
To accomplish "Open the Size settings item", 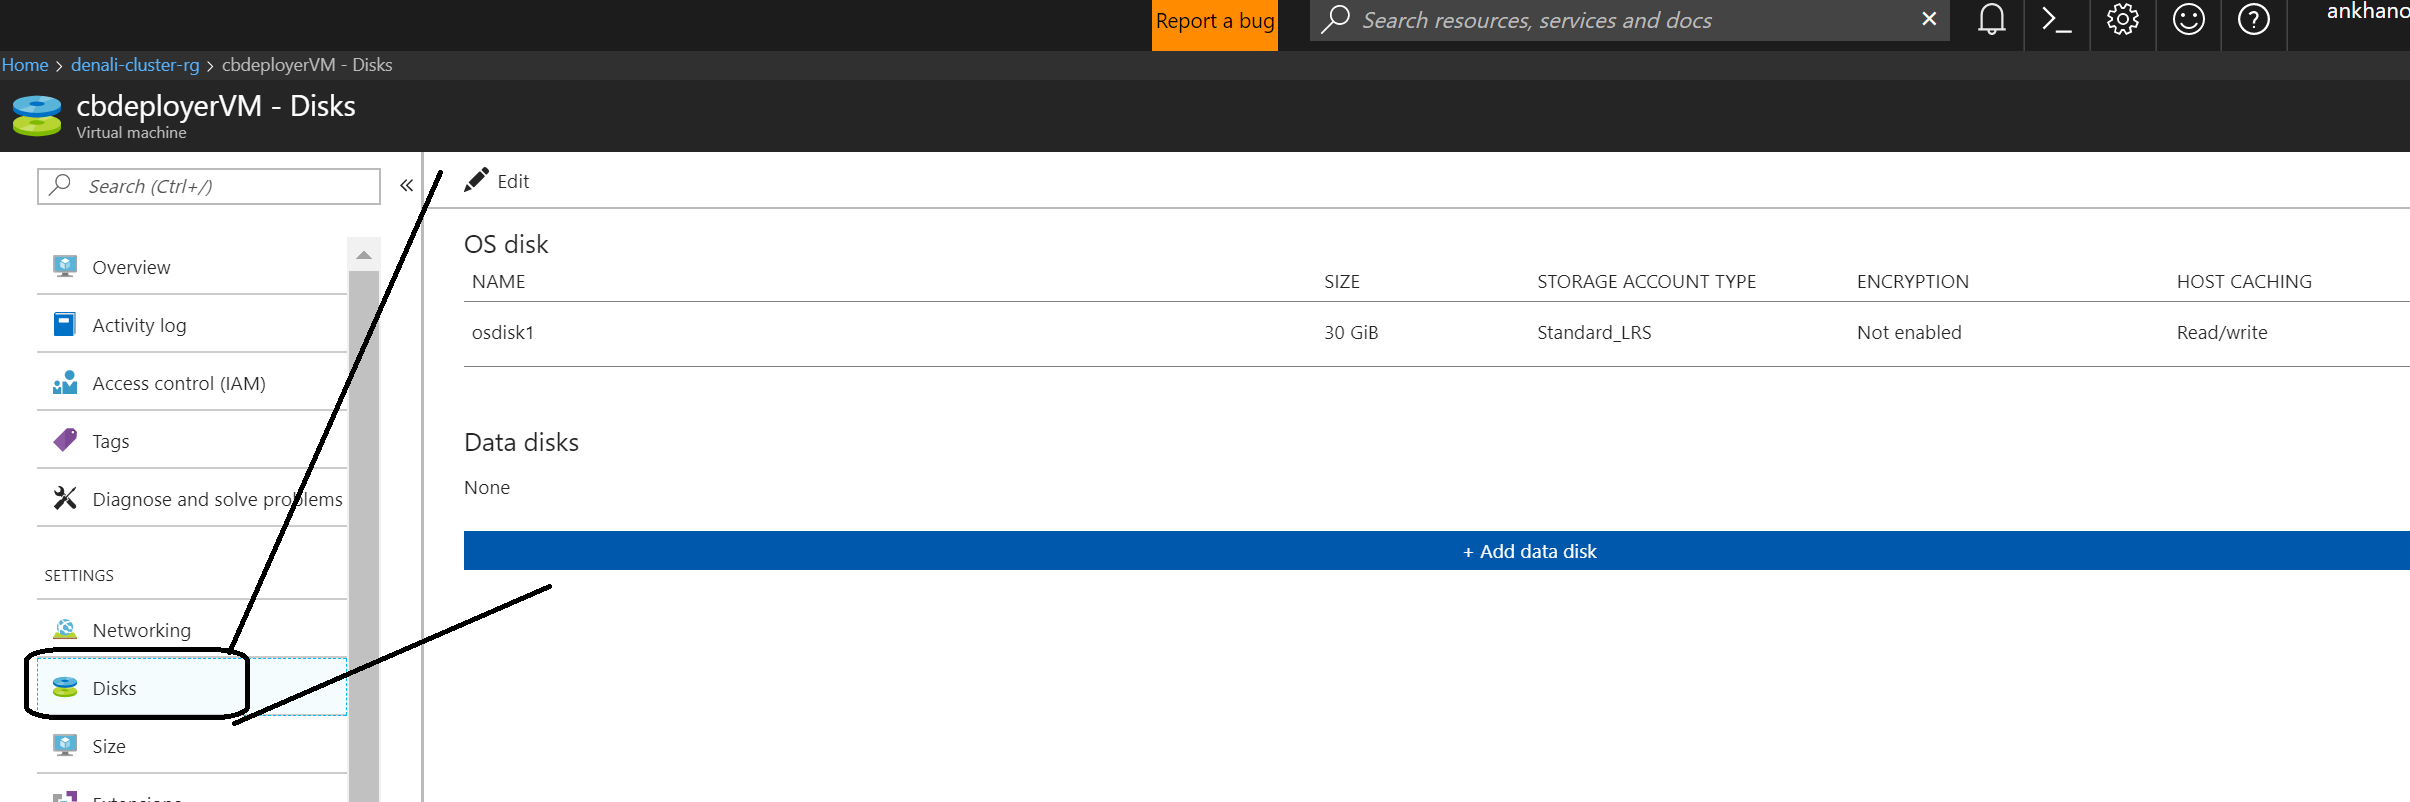I will tap(192, 746).
